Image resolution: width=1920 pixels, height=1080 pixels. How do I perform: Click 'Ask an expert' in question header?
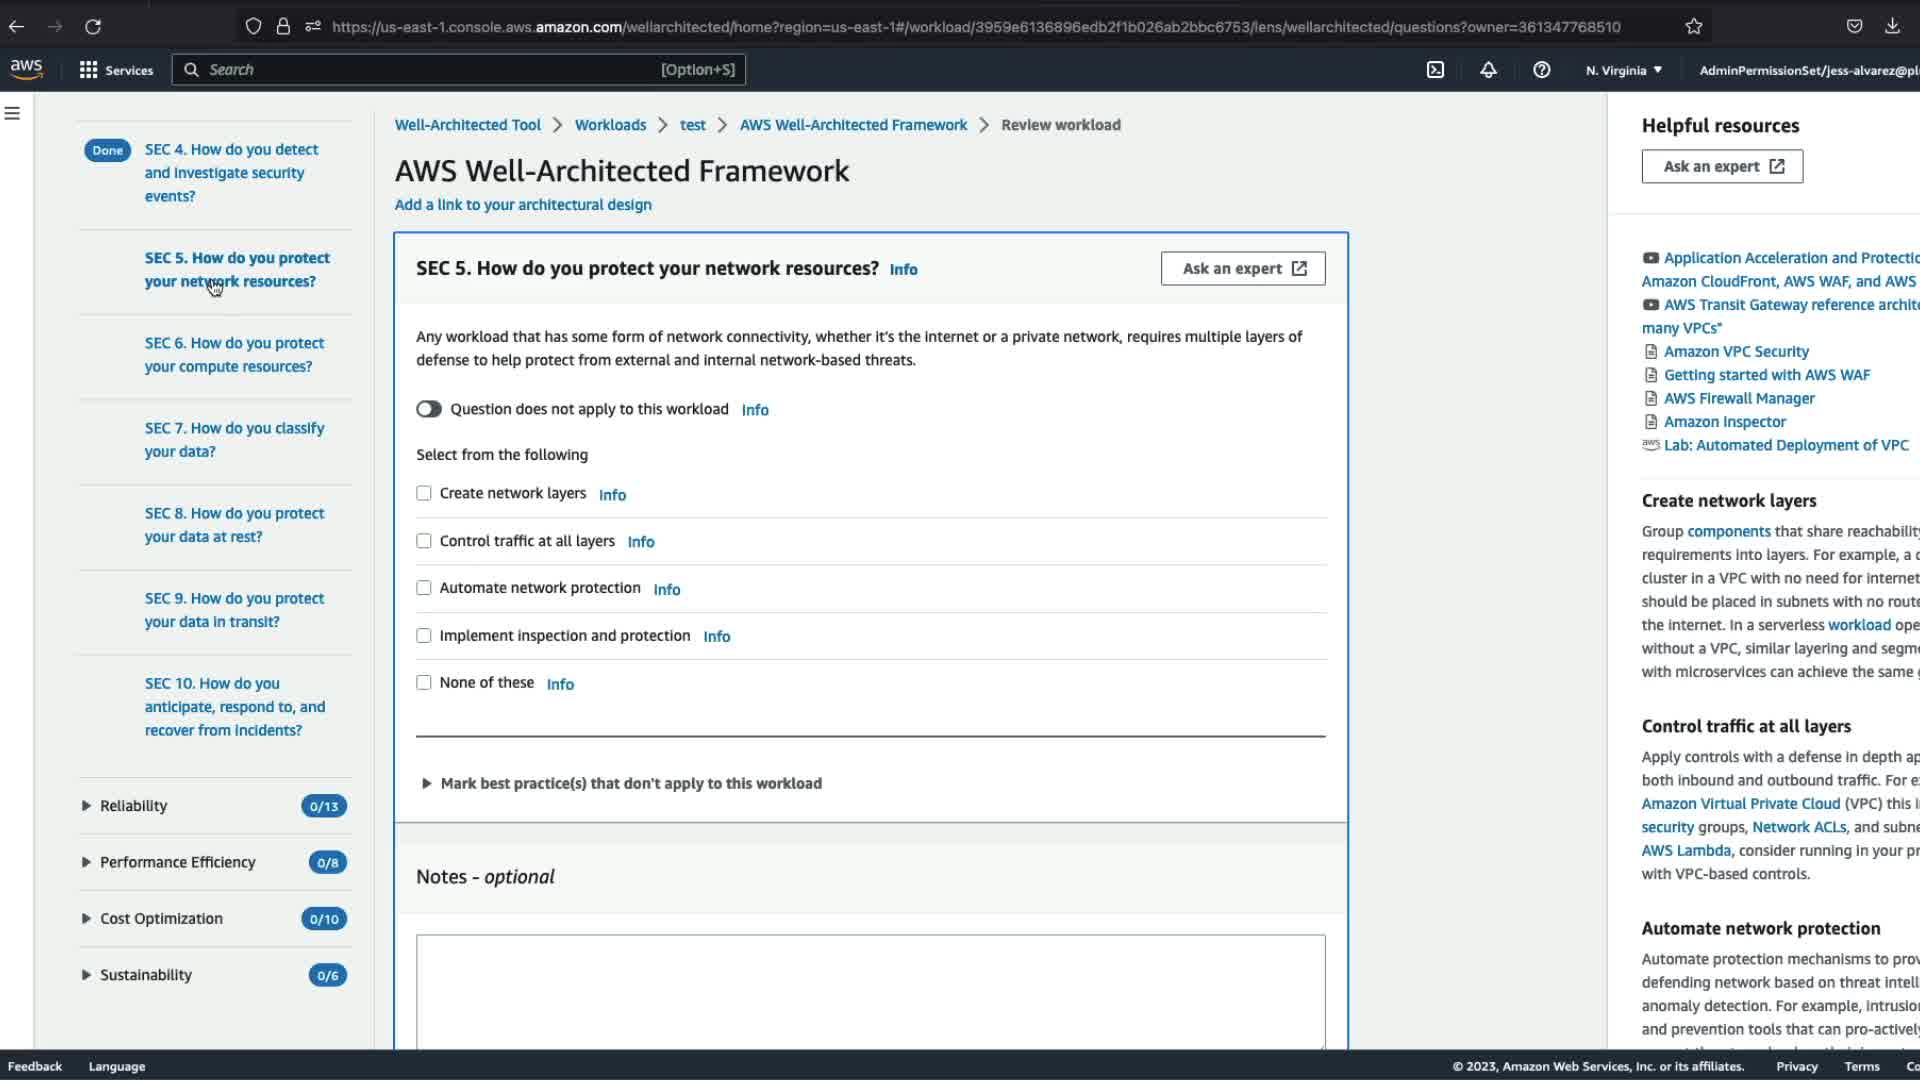pos(1243,268)
